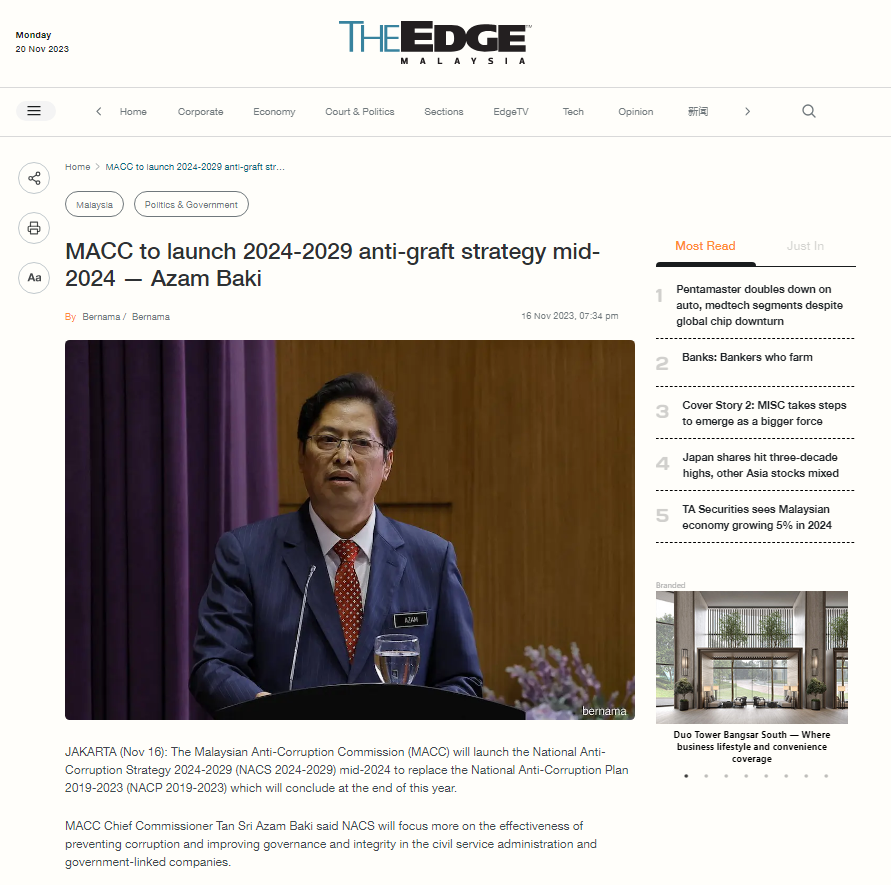Click the Malaysia tag button
This screenshot has width=891, height=885.
(94, 205)
